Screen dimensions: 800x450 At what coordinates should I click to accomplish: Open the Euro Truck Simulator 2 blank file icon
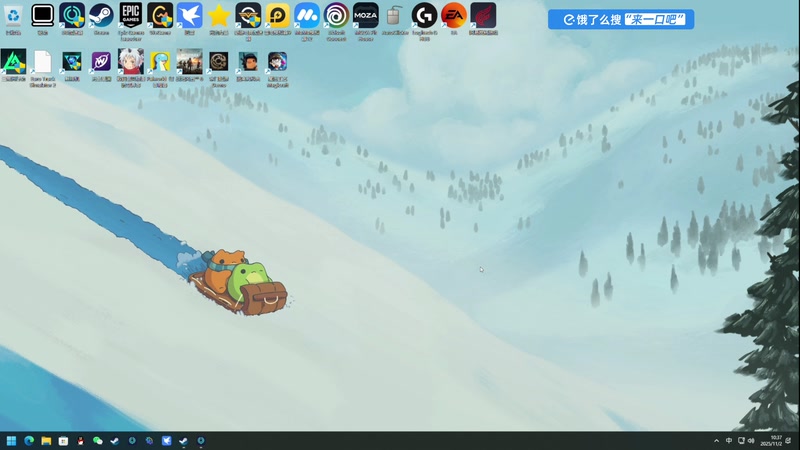pos(42,68)
